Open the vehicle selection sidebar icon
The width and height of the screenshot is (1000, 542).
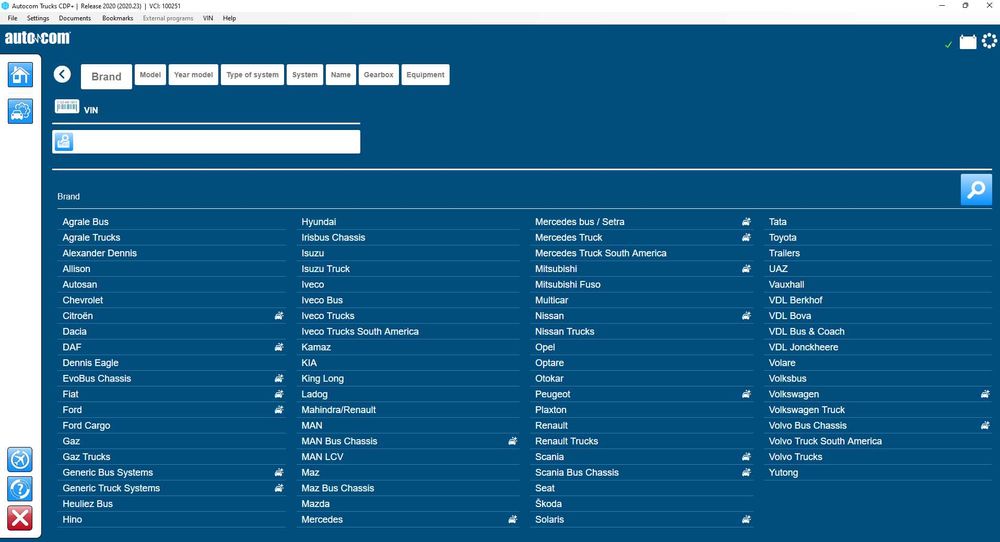tap(20, 111)
